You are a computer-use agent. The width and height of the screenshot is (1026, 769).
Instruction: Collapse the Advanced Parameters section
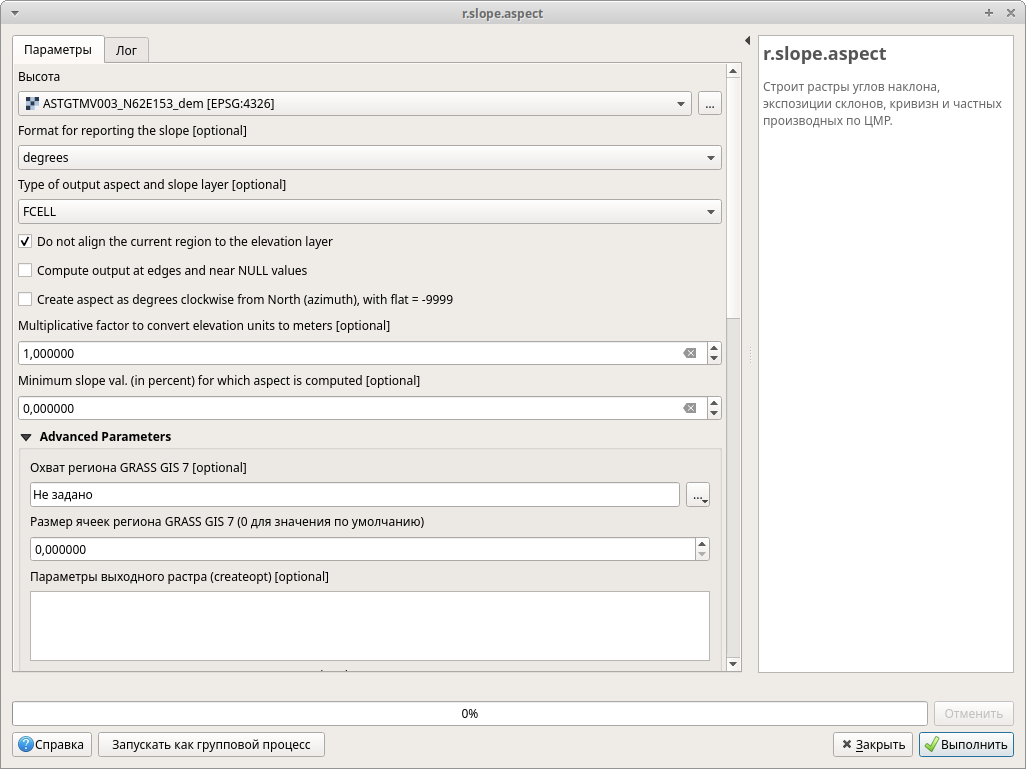26,437
